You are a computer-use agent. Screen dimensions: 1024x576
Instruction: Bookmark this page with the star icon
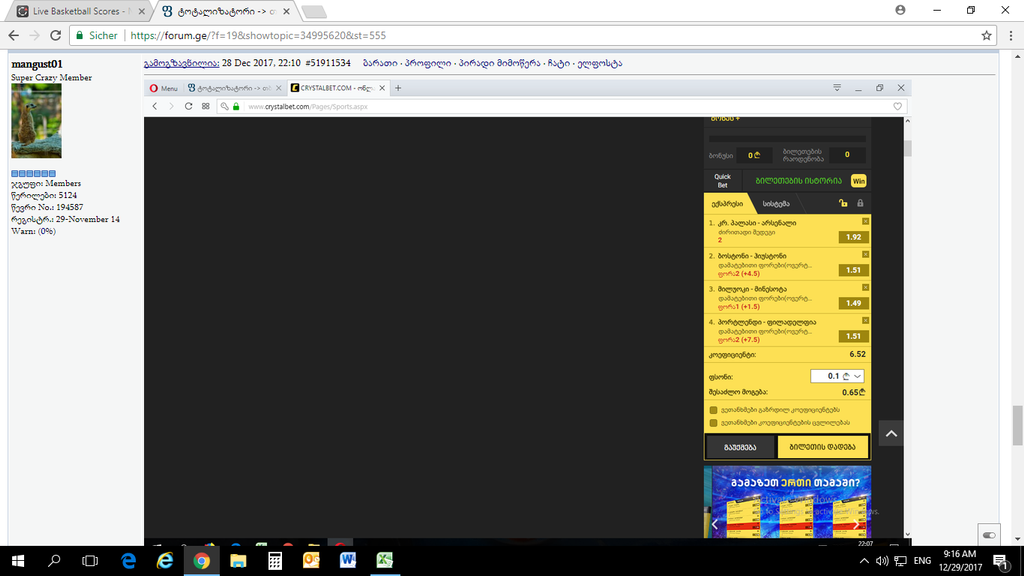point(986,35)
